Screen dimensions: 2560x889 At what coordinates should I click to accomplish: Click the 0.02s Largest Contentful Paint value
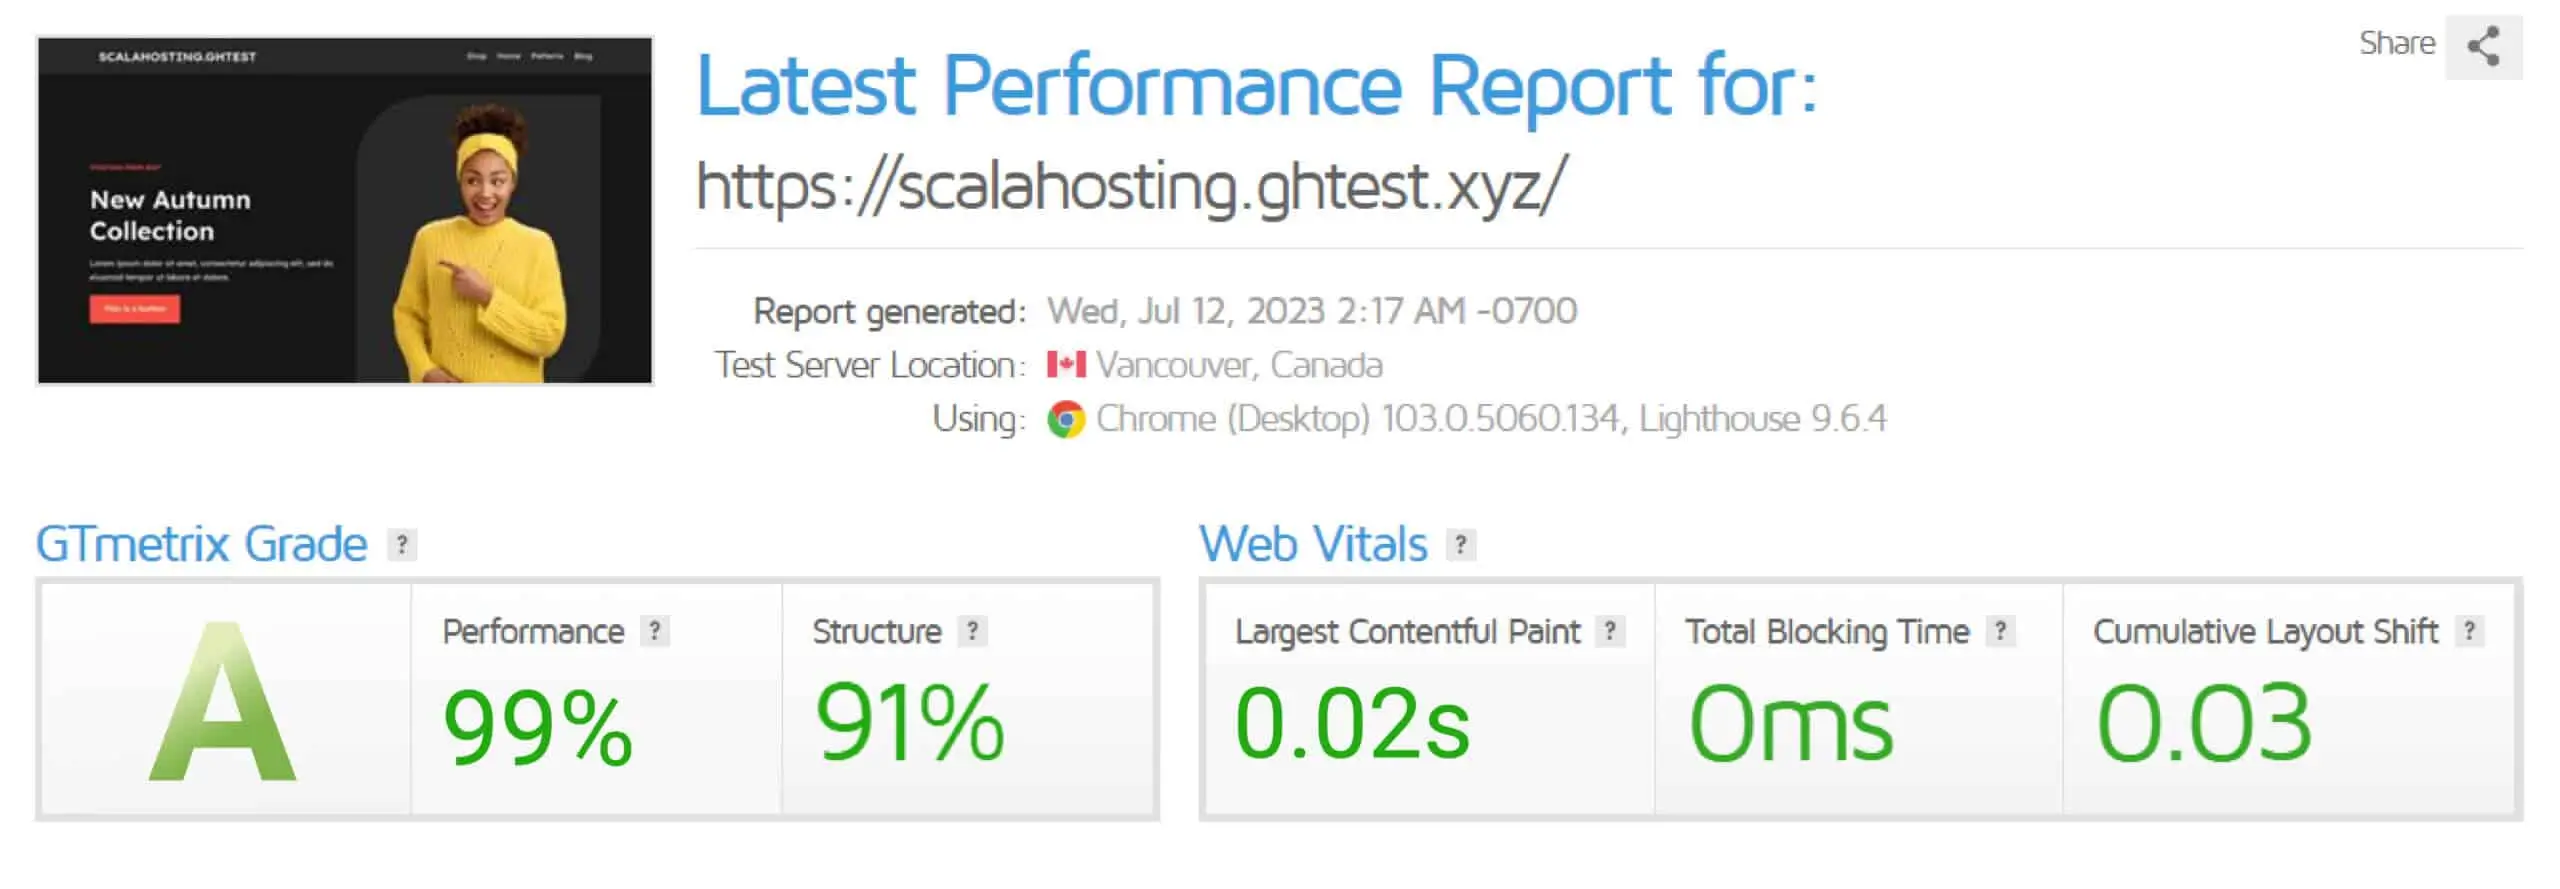pyautogui.click(x=1352, y=723)
